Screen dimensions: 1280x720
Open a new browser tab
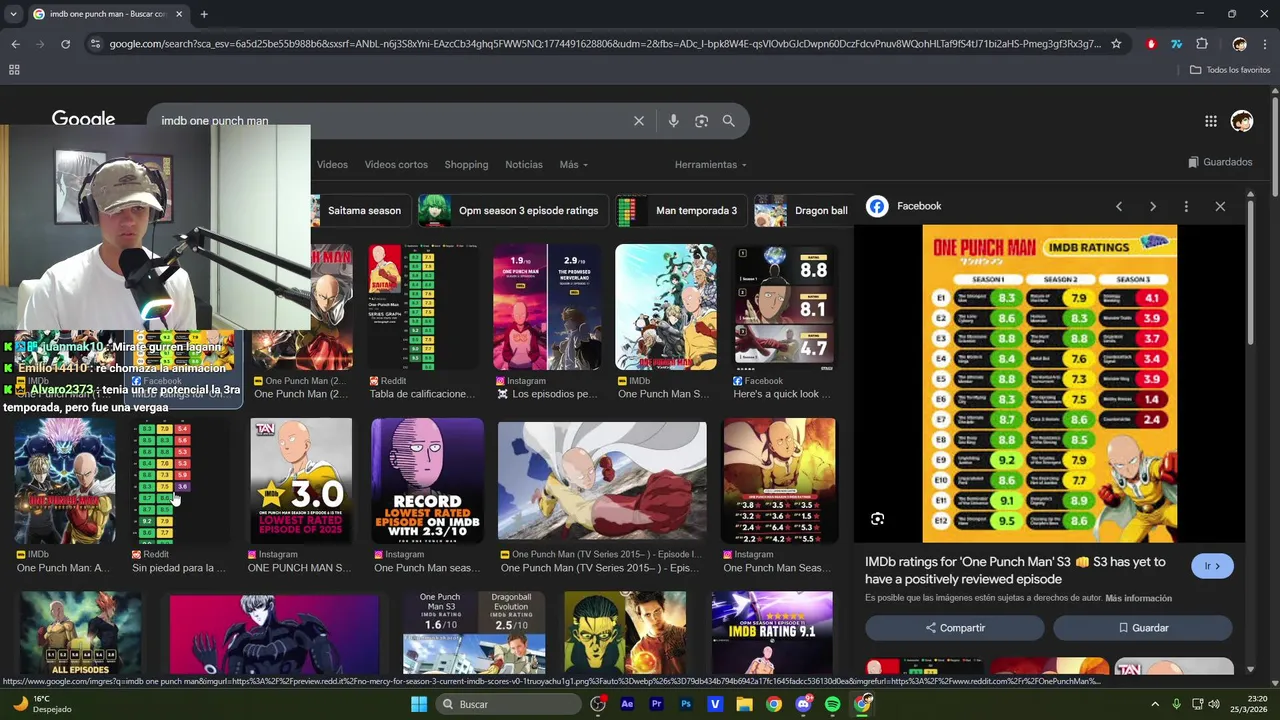pyautogui.click(x=204, y=14)
